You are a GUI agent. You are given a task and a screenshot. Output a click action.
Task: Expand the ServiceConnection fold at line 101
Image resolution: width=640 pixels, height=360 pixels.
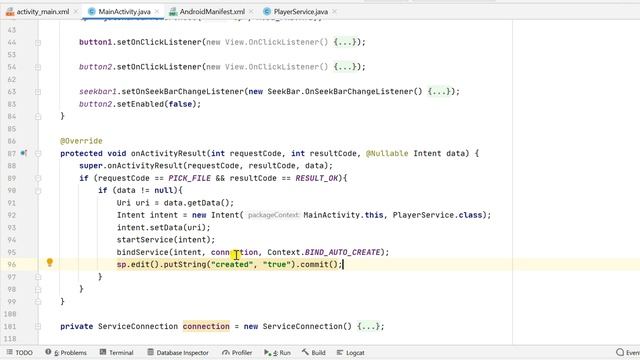click(x=38, y=327)
